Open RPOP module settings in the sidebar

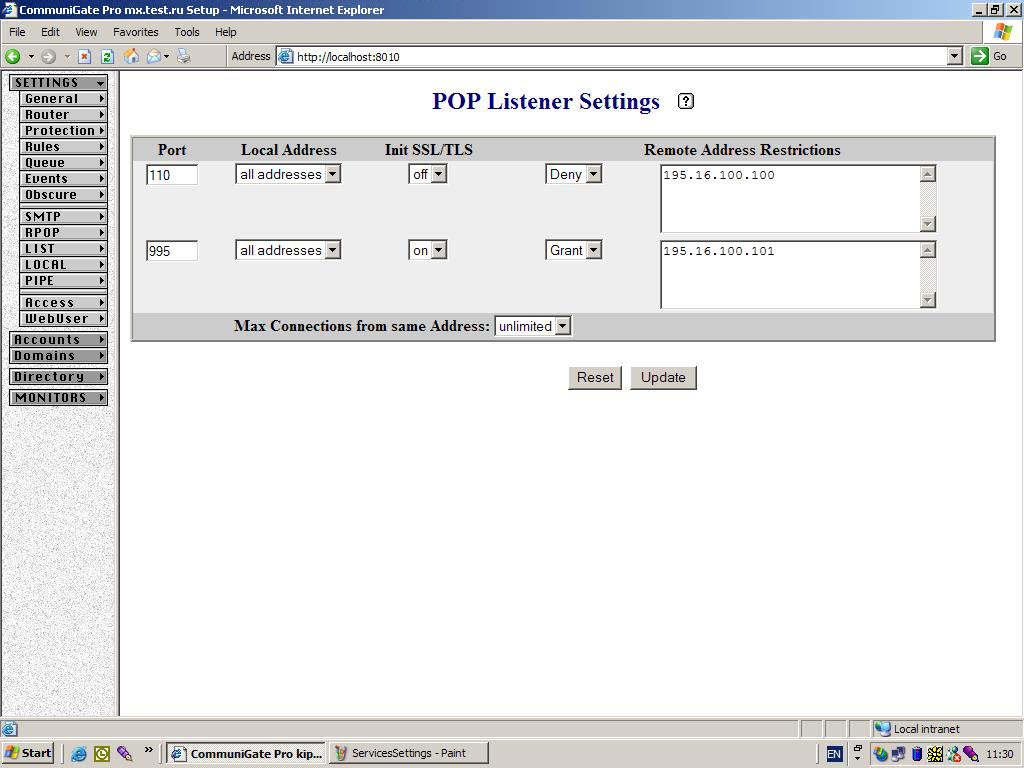(x=63, y=232)
